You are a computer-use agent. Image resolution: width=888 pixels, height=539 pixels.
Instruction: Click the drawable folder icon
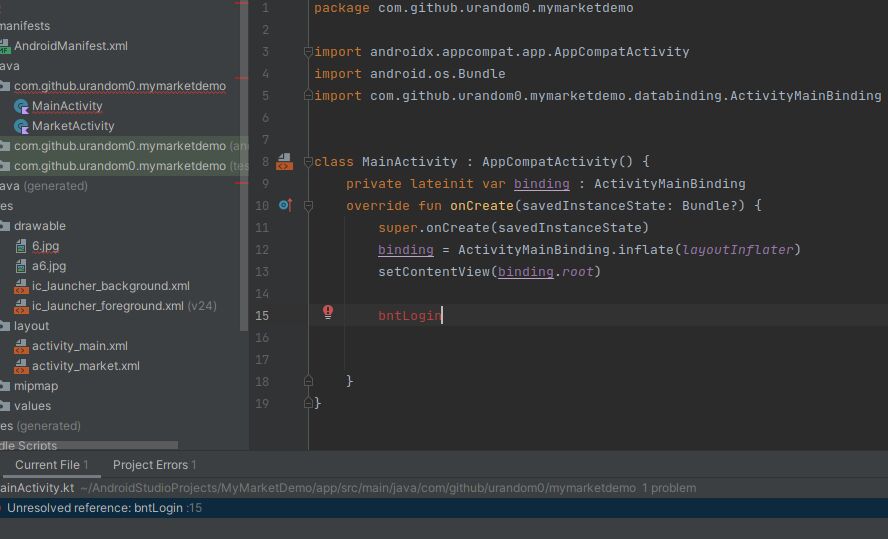pos(5,226)
